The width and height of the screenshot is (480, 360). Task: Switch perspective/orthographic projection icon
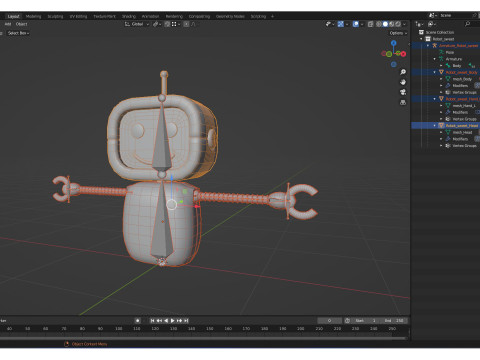click(x=403, y=102)
